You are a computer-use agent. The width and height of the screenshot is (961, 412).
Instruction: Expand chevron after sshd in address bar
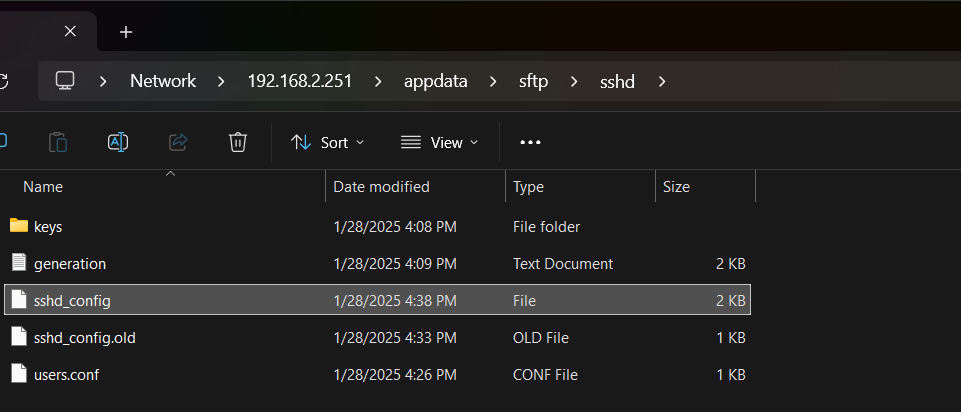662,81
